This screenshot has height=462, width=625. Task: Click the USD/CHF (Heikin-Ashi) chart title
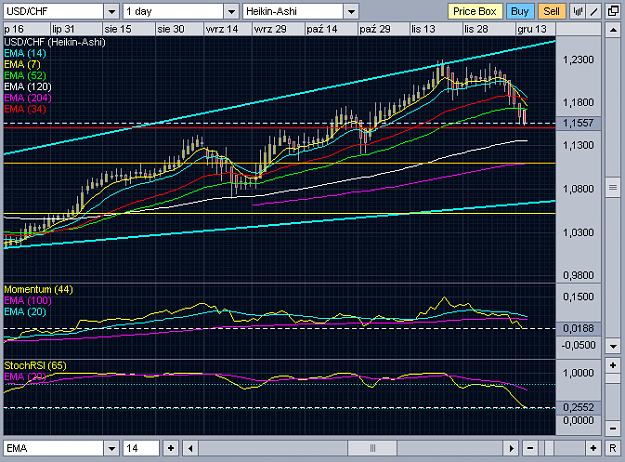tap(55, 42)
